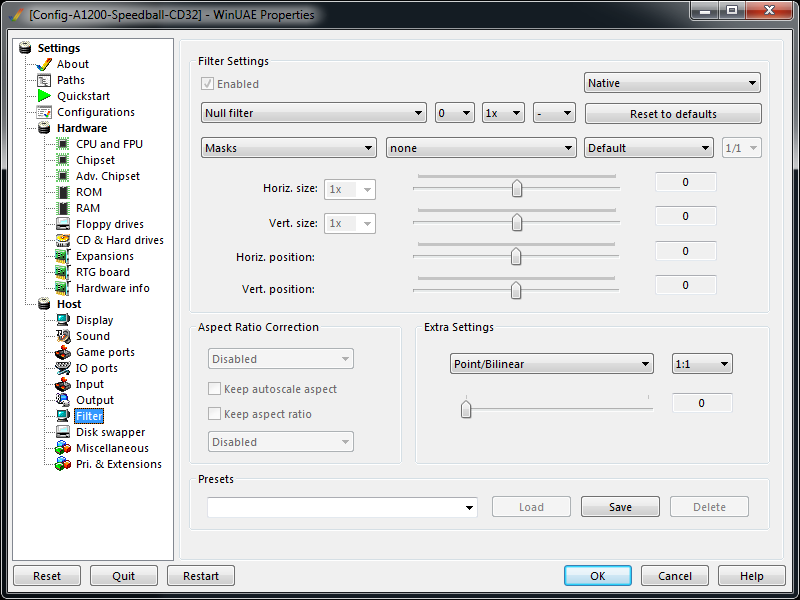Click the Hardware category disk icon
This screenshot has height=600, width=800.
(44, 128)
